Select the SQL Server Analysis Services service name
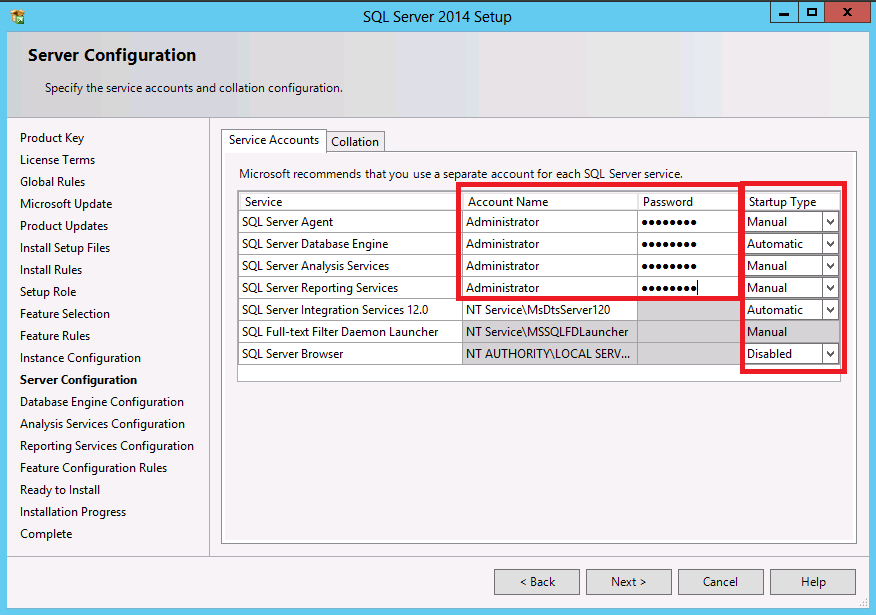 click(x=316, y=266)
